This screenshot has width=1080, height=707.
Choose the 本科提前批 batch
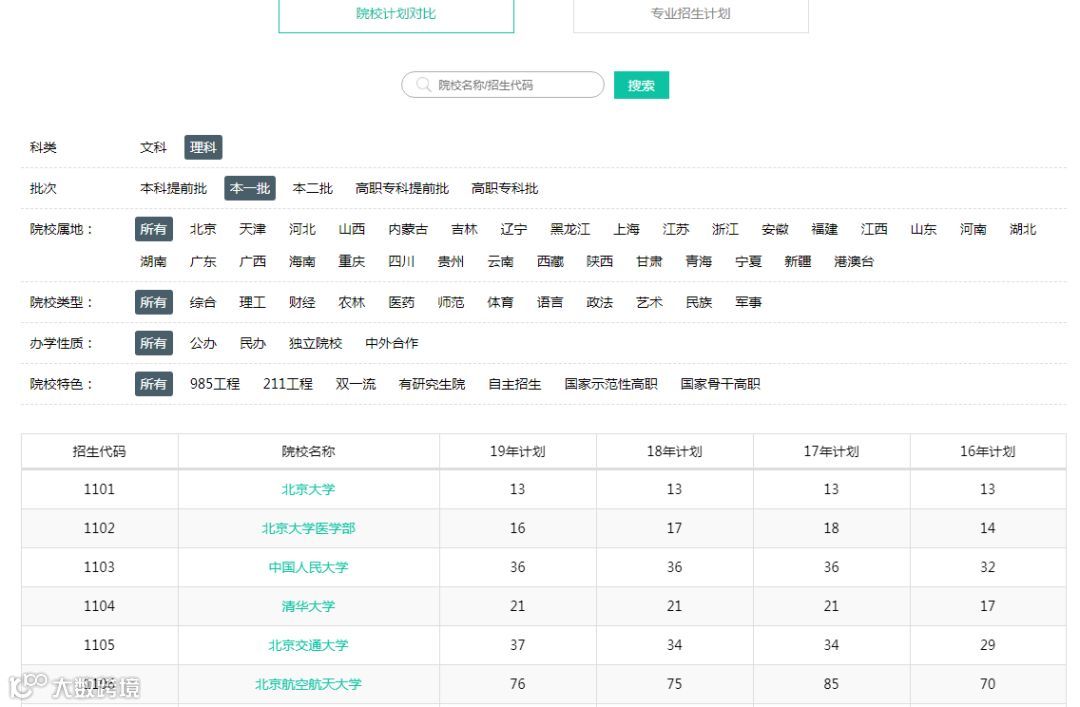pyautogui.click(x=174, y=188)
